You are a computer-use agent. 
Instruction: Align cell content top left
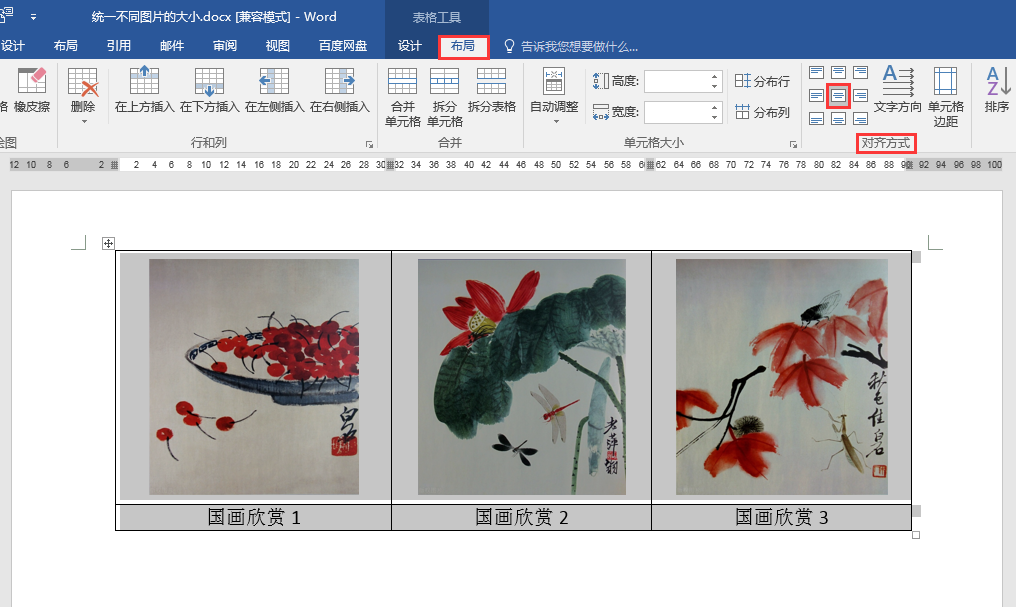816,73
